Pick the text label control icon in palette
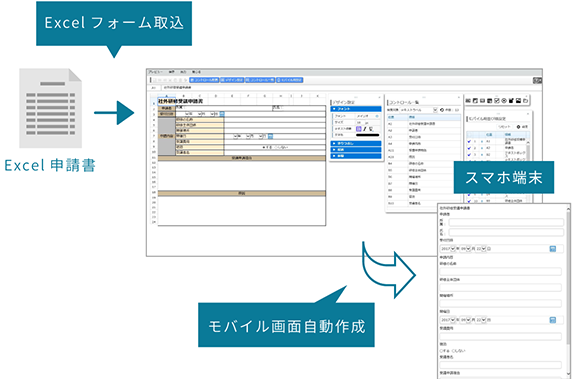The width and height of the screenshot is (575, 379). click(468, 100)
